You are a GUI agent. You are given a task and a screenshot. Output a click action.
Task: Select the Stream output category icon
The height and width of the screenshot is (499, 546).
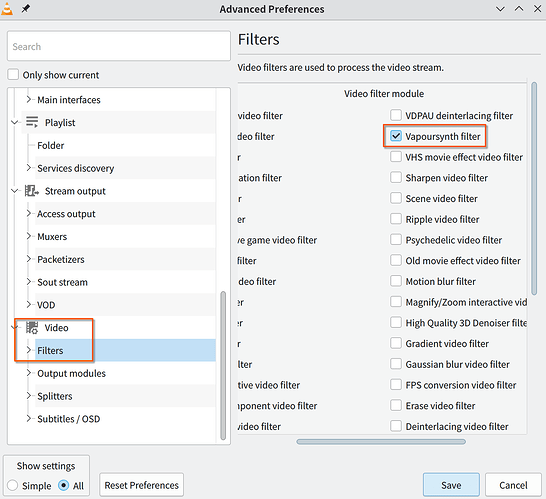(32, 191)
